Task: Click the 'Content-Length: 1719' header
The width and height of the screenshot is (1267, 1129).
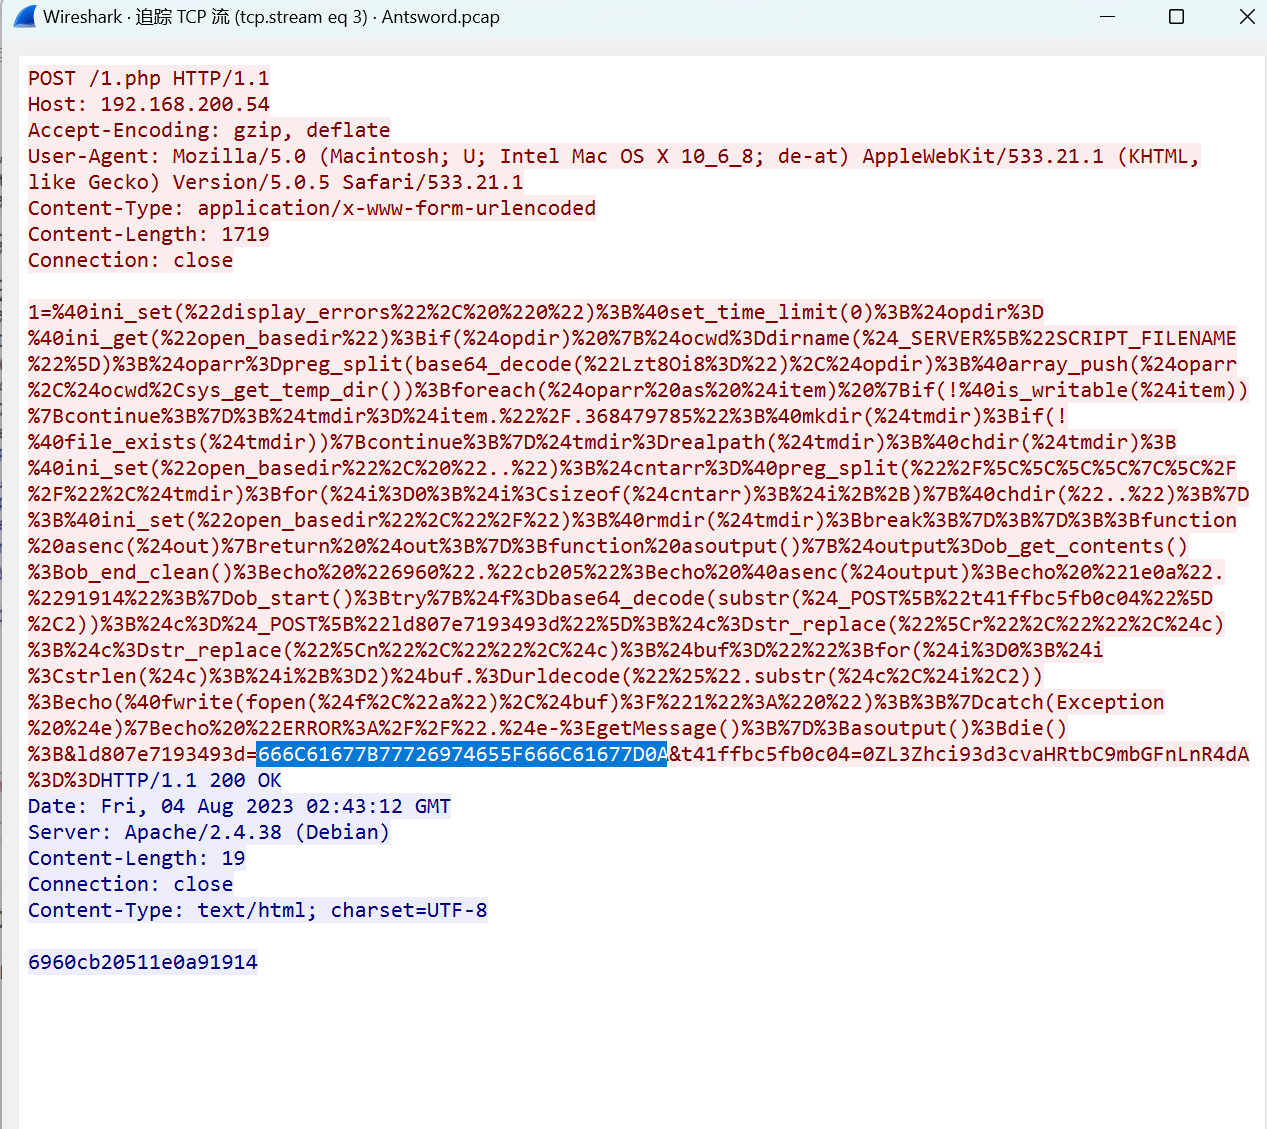Action: coord(149,234)
